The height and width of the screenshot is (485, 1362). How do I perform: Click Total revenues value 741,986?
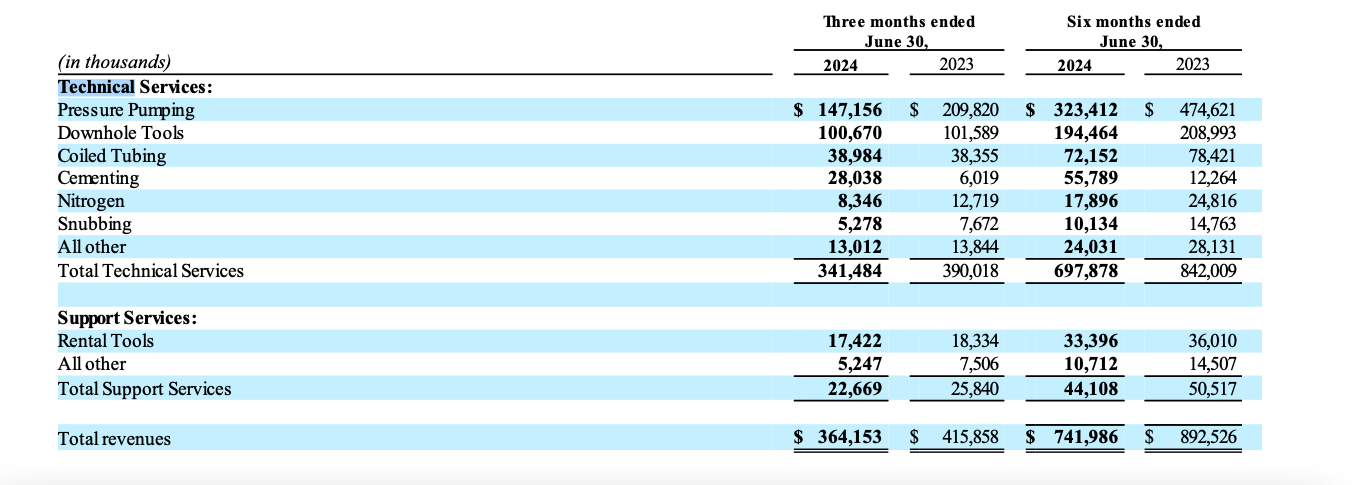(1085, 438)
